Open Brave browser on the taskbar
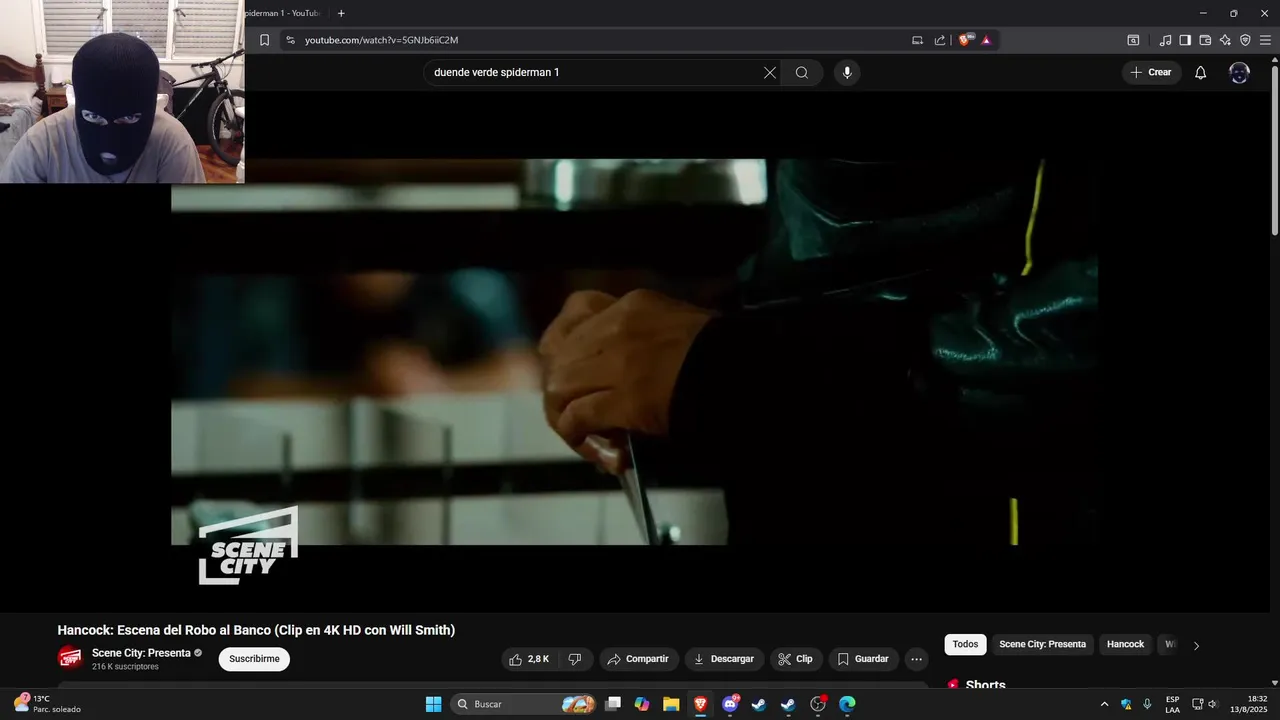 point(701,704)
